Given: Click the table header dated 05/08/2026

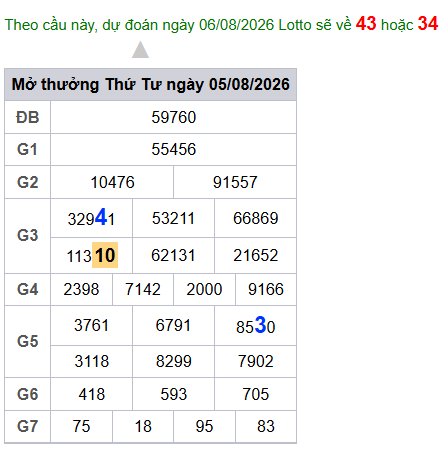Looking at the screenshot, I should [x=150, y=84].
